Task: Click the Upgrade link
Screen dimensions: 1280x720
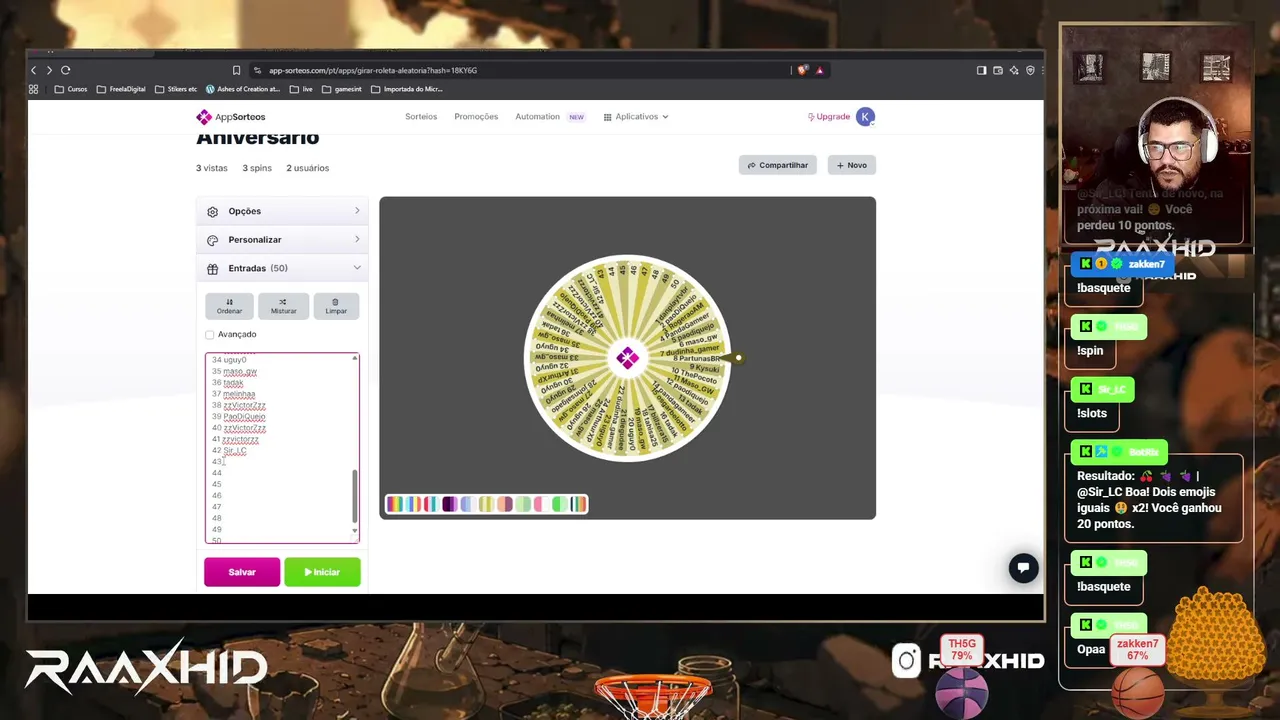Action: coord(829,117)
